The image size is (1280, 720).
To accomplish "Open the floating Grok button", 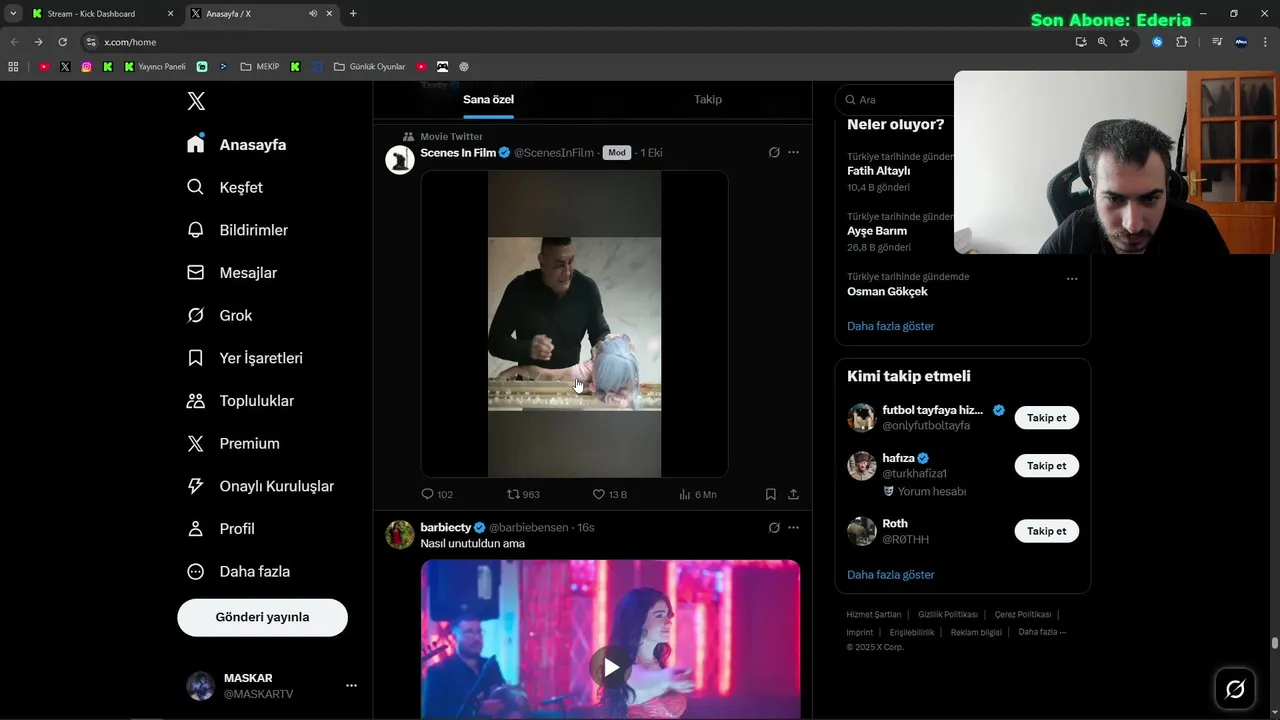I will (x=1235, y=688).
